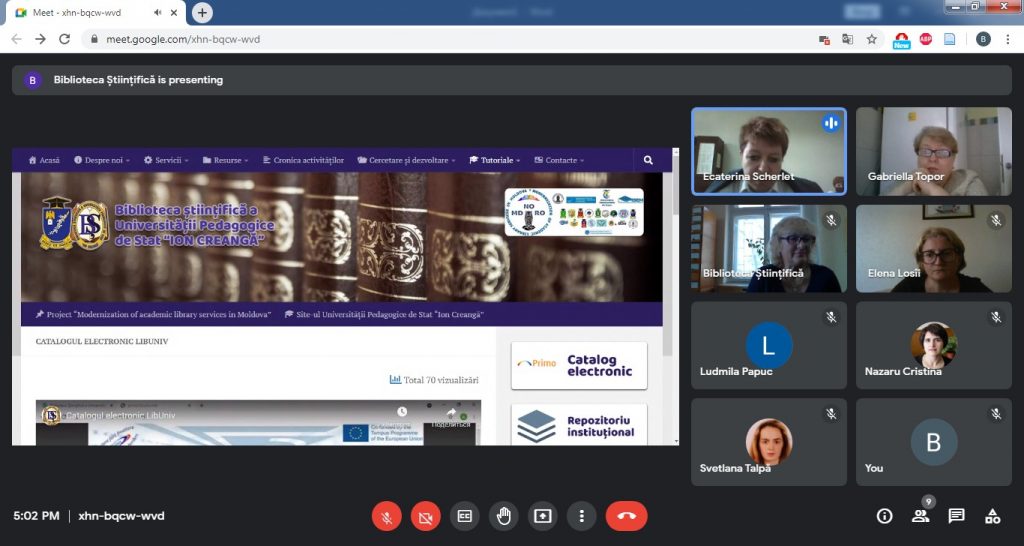
Task: Leave the call with red hang-up button
Action: [626, 516]
